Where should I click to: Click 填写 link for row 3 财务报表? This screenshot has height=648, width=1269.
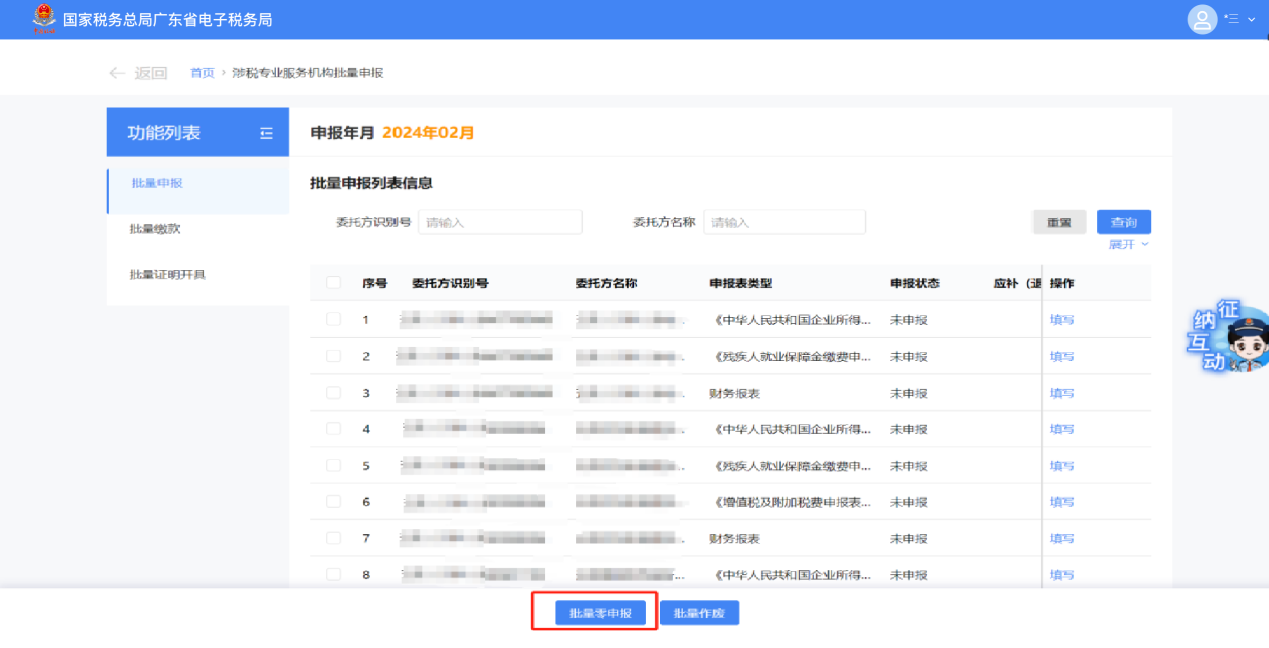pos(1062,393)
